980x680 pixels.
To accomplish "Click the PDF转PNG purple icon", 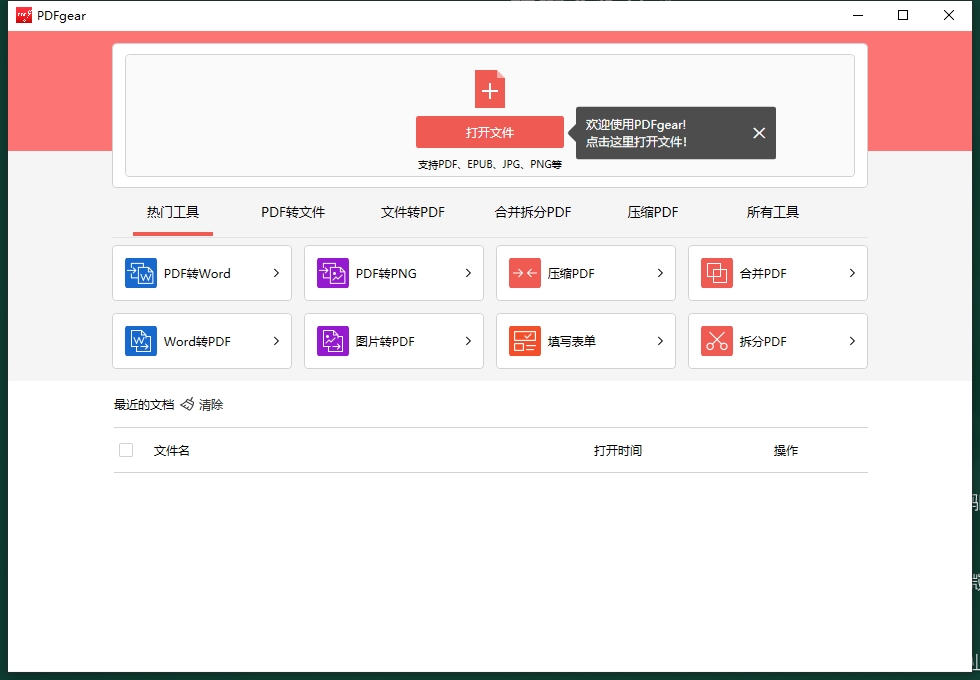I will pos(332,273).
